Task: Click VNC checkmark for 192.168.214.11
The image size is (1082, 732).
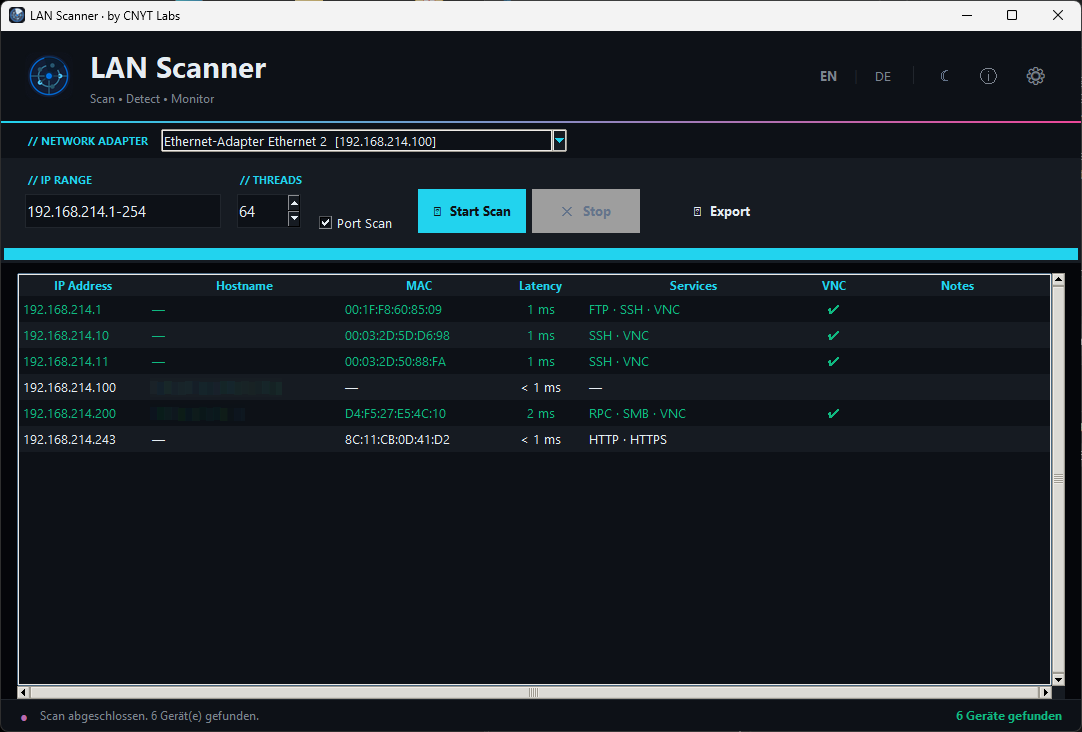Action: (x=834, y=362)
